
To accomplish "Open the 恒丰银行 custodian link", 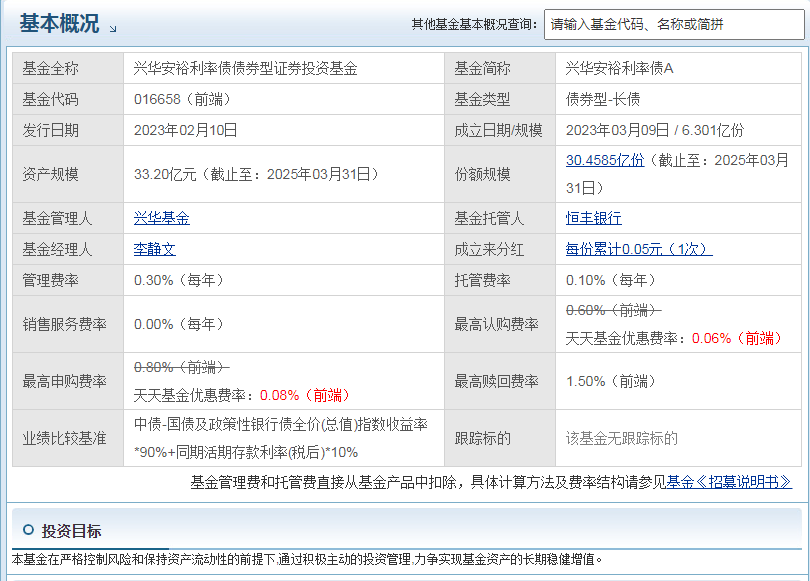I will 594,218.
